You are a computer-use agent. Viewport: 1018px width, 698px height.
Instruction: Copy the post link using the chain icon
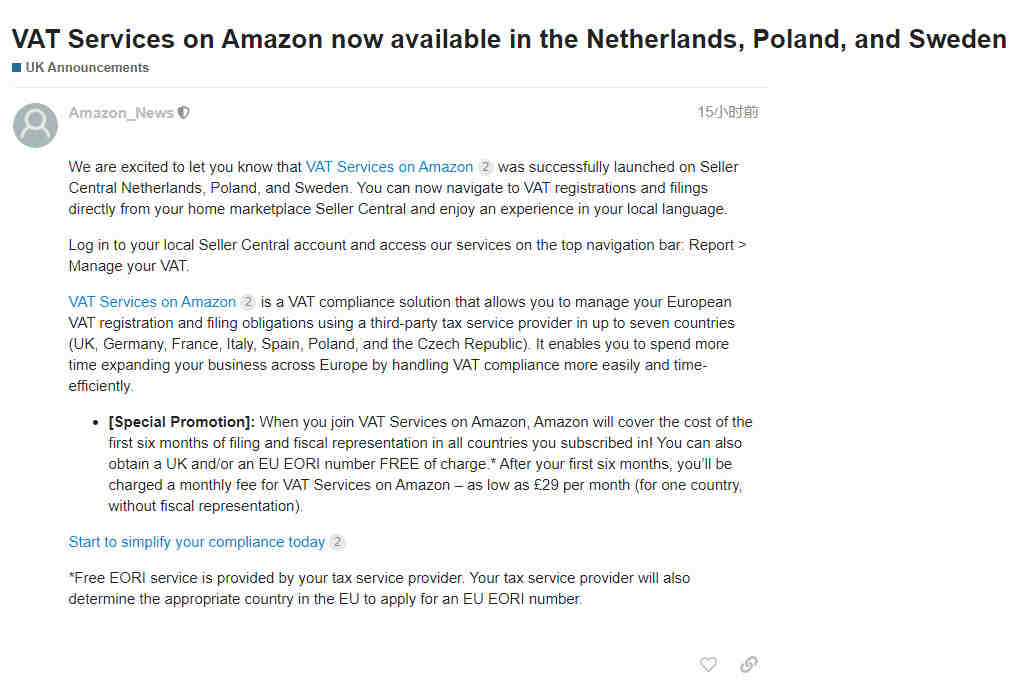[748, 664]
